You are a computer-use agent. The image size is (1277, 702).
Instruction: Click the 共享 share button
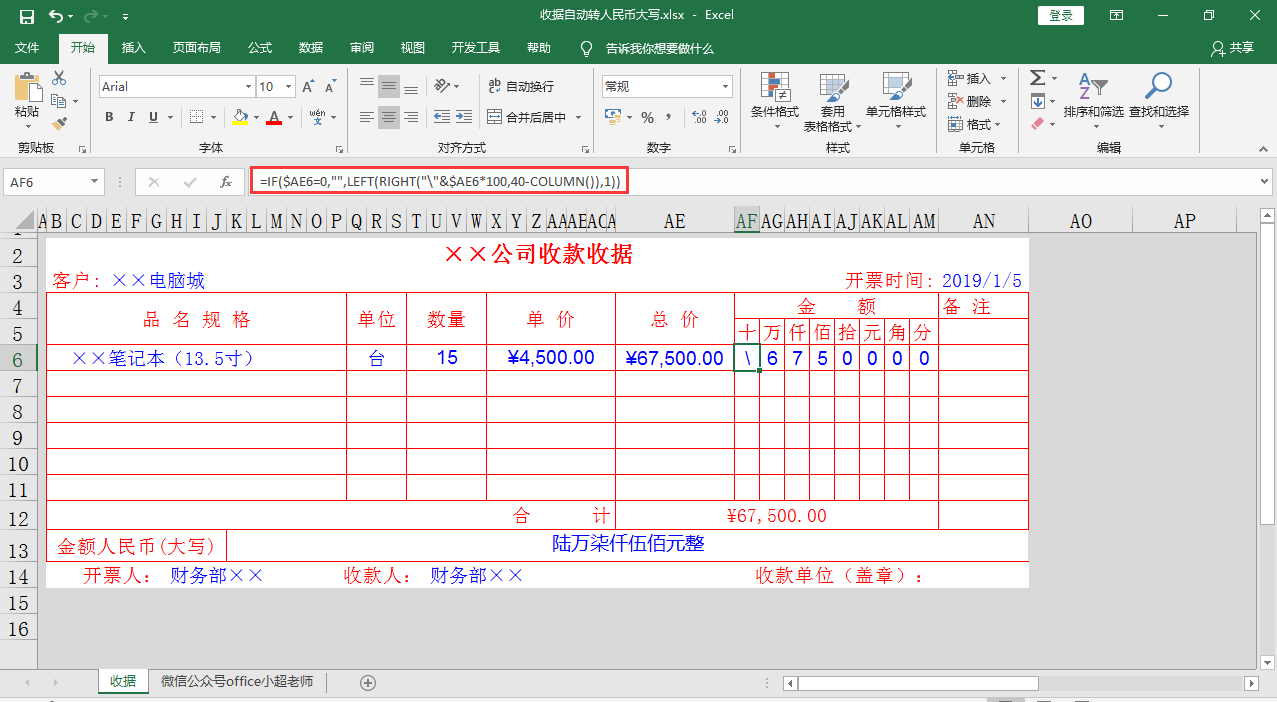(1232, 48)
